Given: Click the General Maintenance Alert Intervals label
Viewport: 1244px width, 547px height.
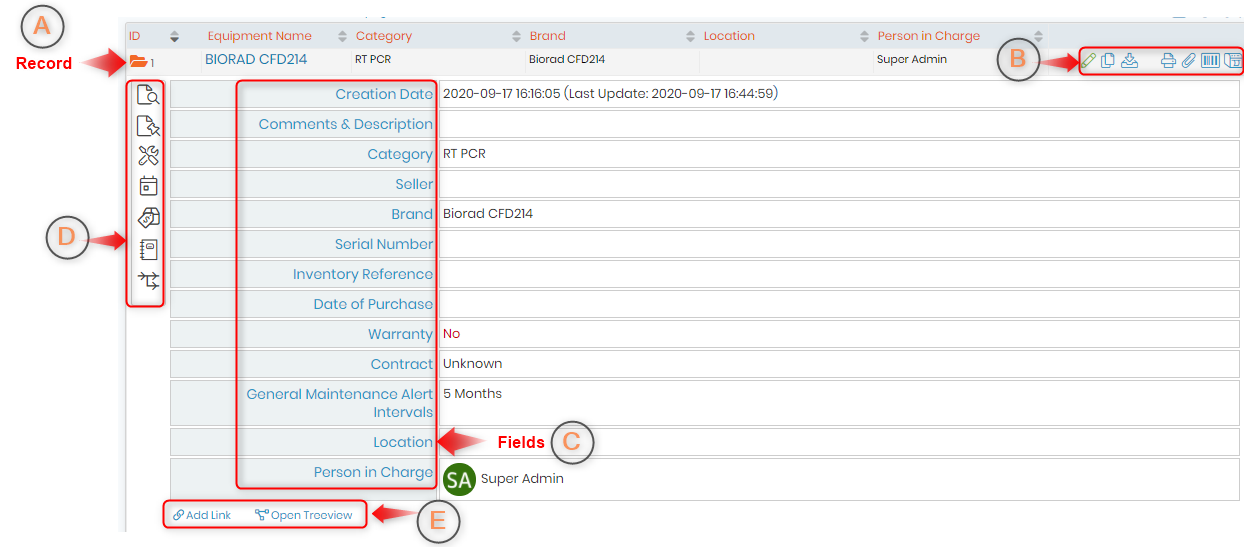Looking at the screenshot, I should 340,403.
